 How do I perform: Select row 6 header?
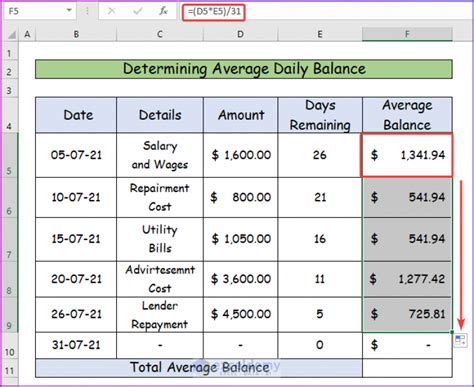coord(9,197)
